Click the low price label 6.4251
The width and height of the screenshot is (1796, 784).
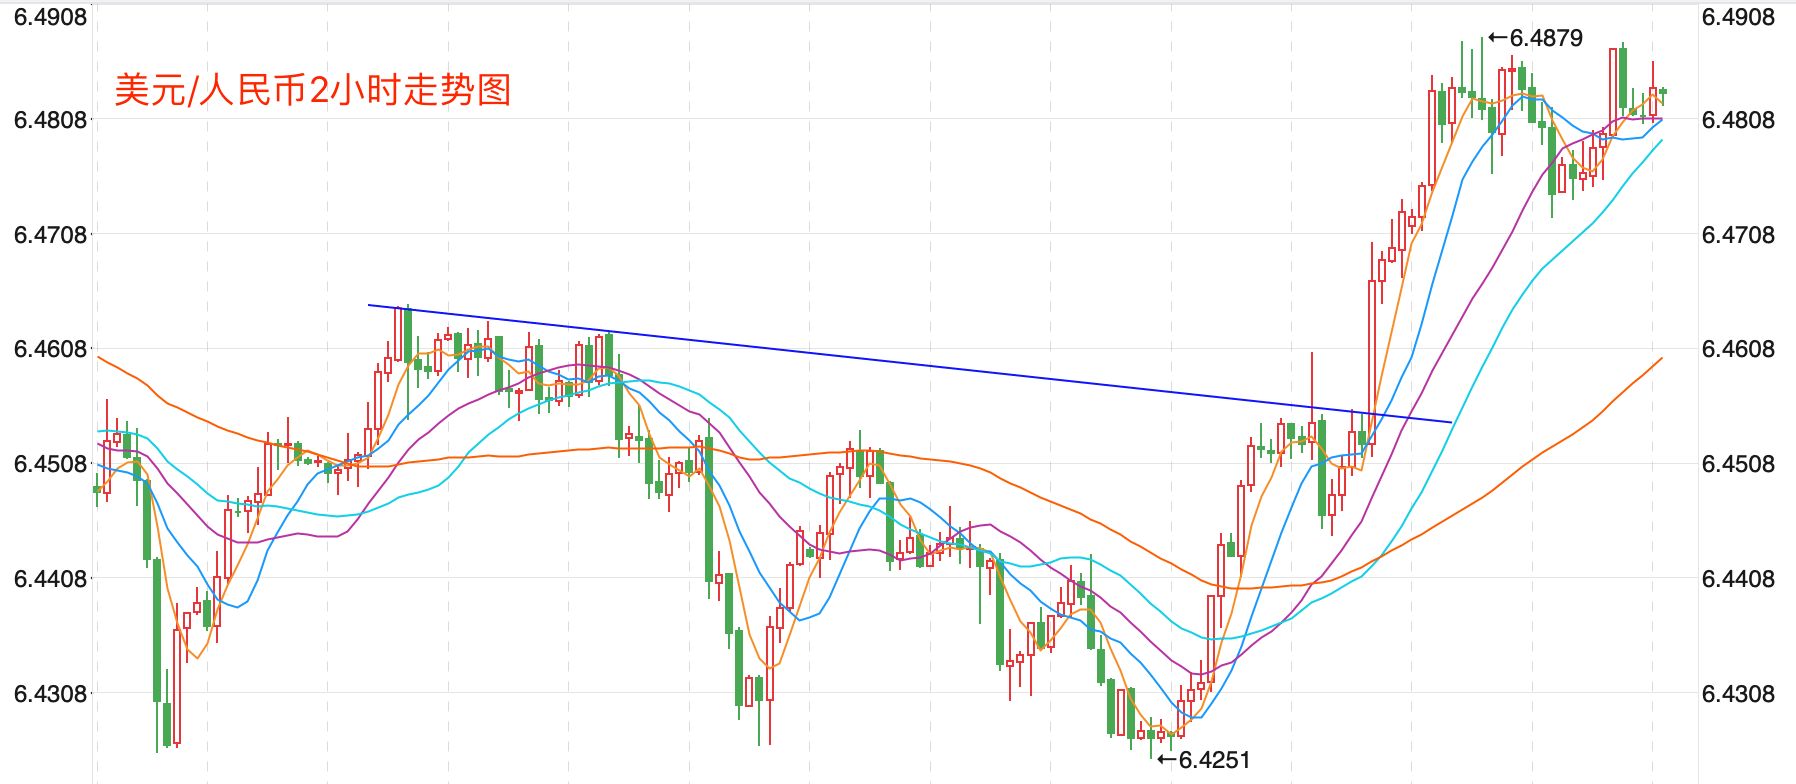point(1214,760)
